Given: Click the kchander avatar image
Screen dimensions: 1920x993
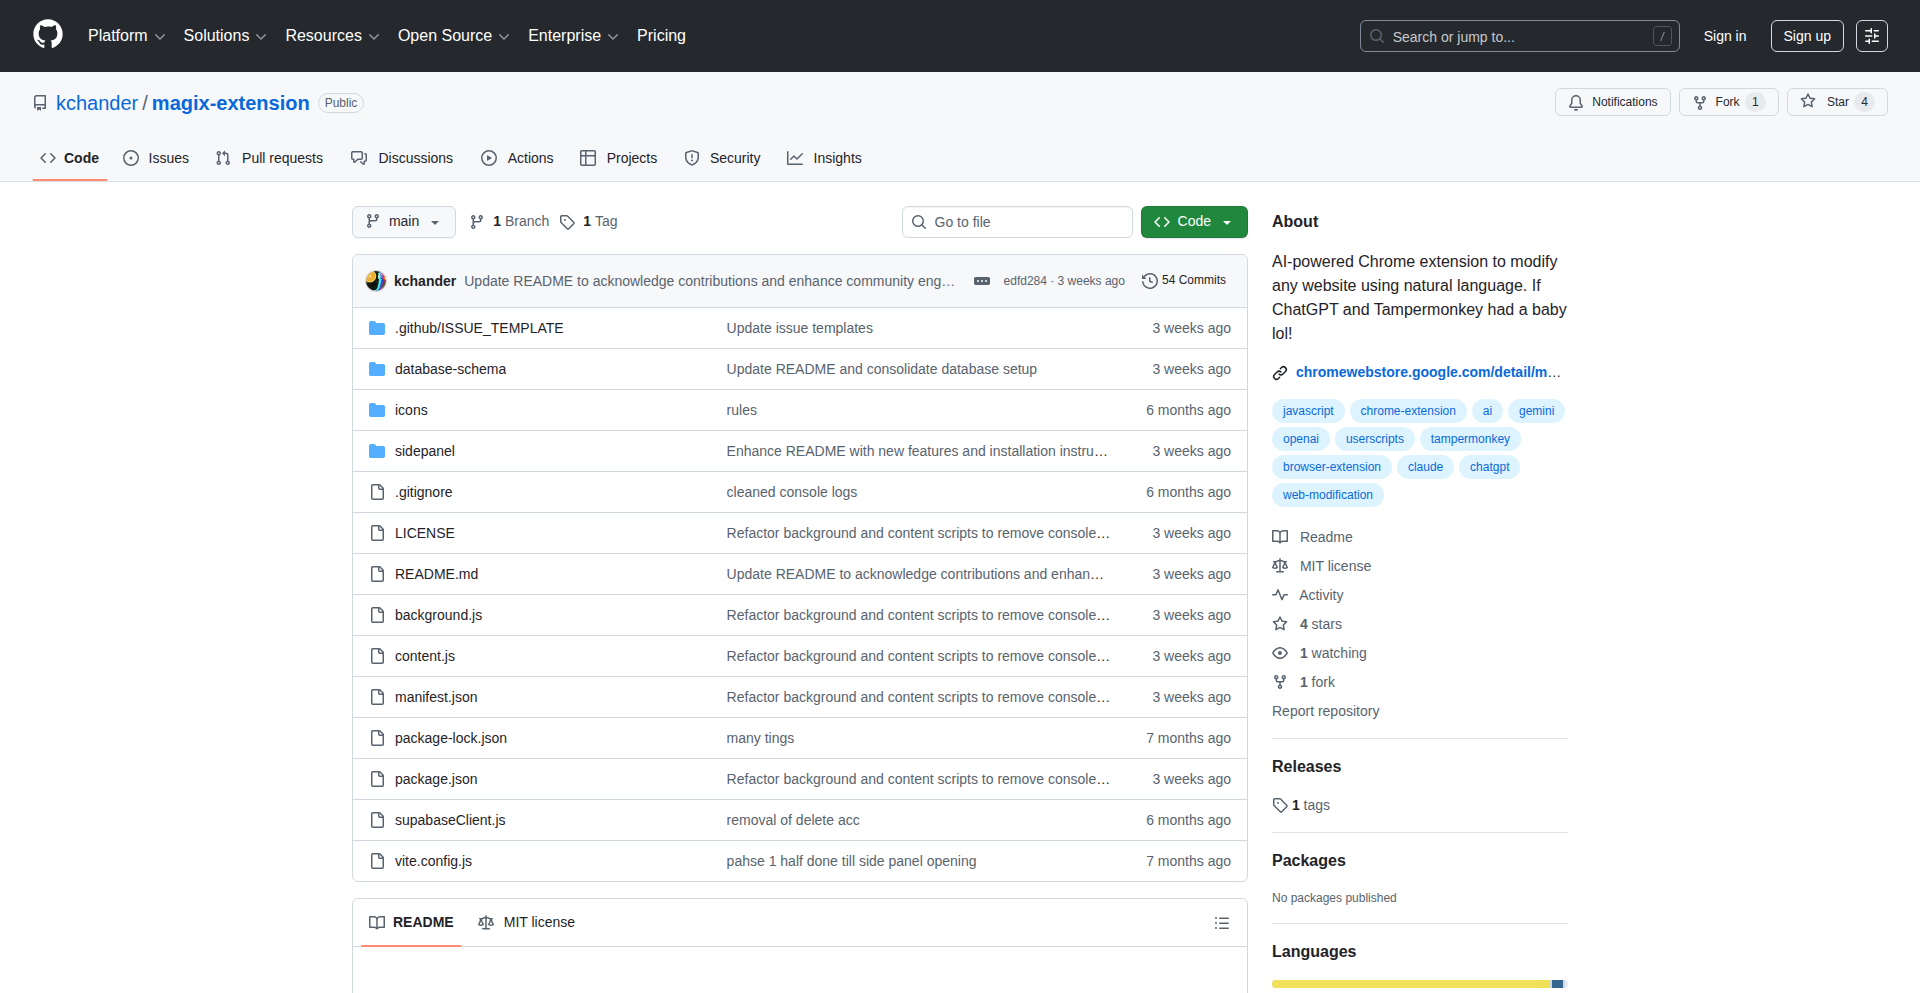Looking at the screenshot, I should (376, 281).
